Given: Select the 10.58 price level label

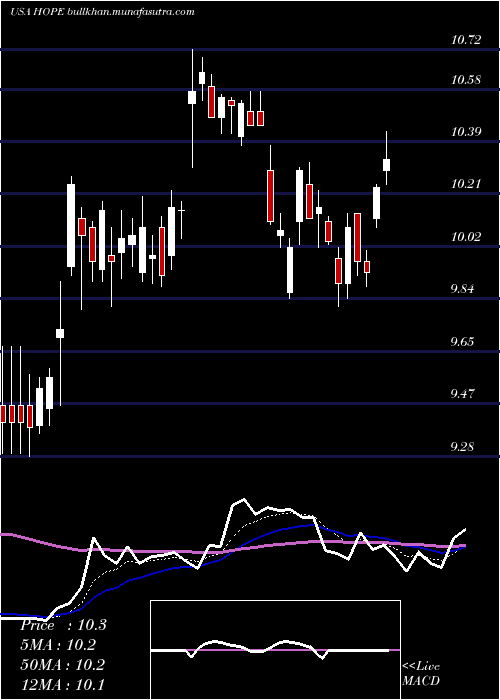Looking at the screenshot, I should click(466, 80).
